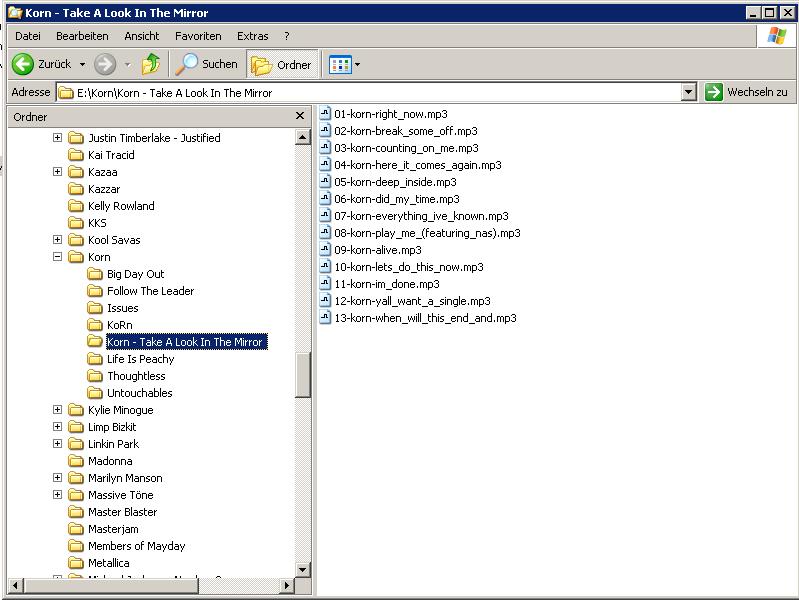Open Zurück history dropdown arrow

82,65
